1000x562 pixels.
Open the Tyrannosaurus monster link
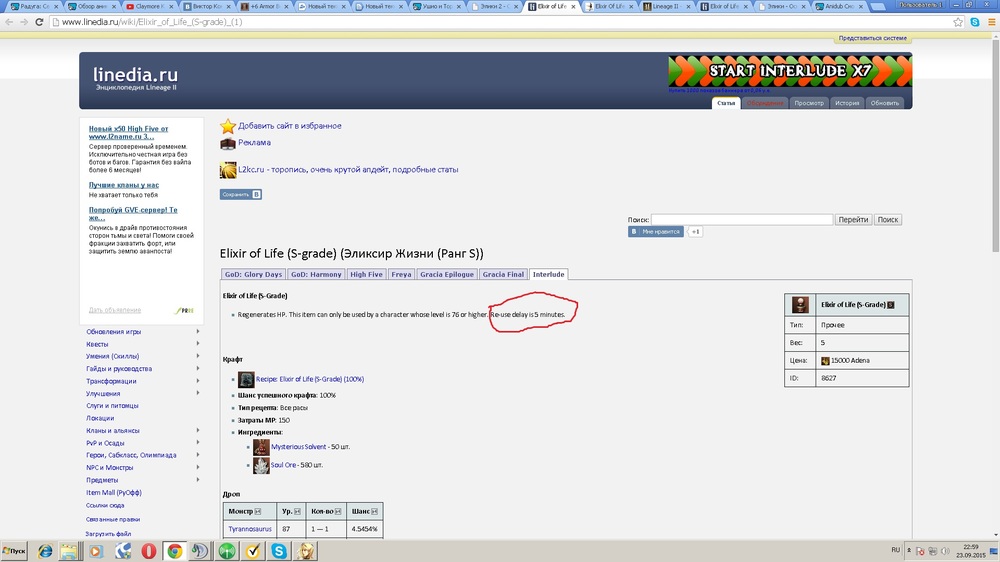point(248,527)
